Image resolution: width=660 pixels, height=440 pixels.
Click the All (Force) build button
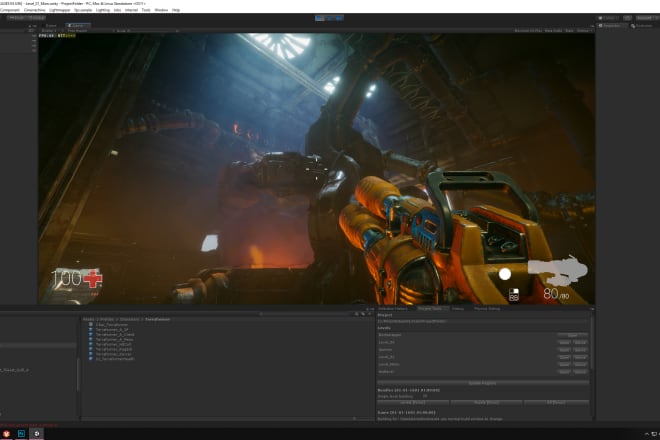(556, 403)
